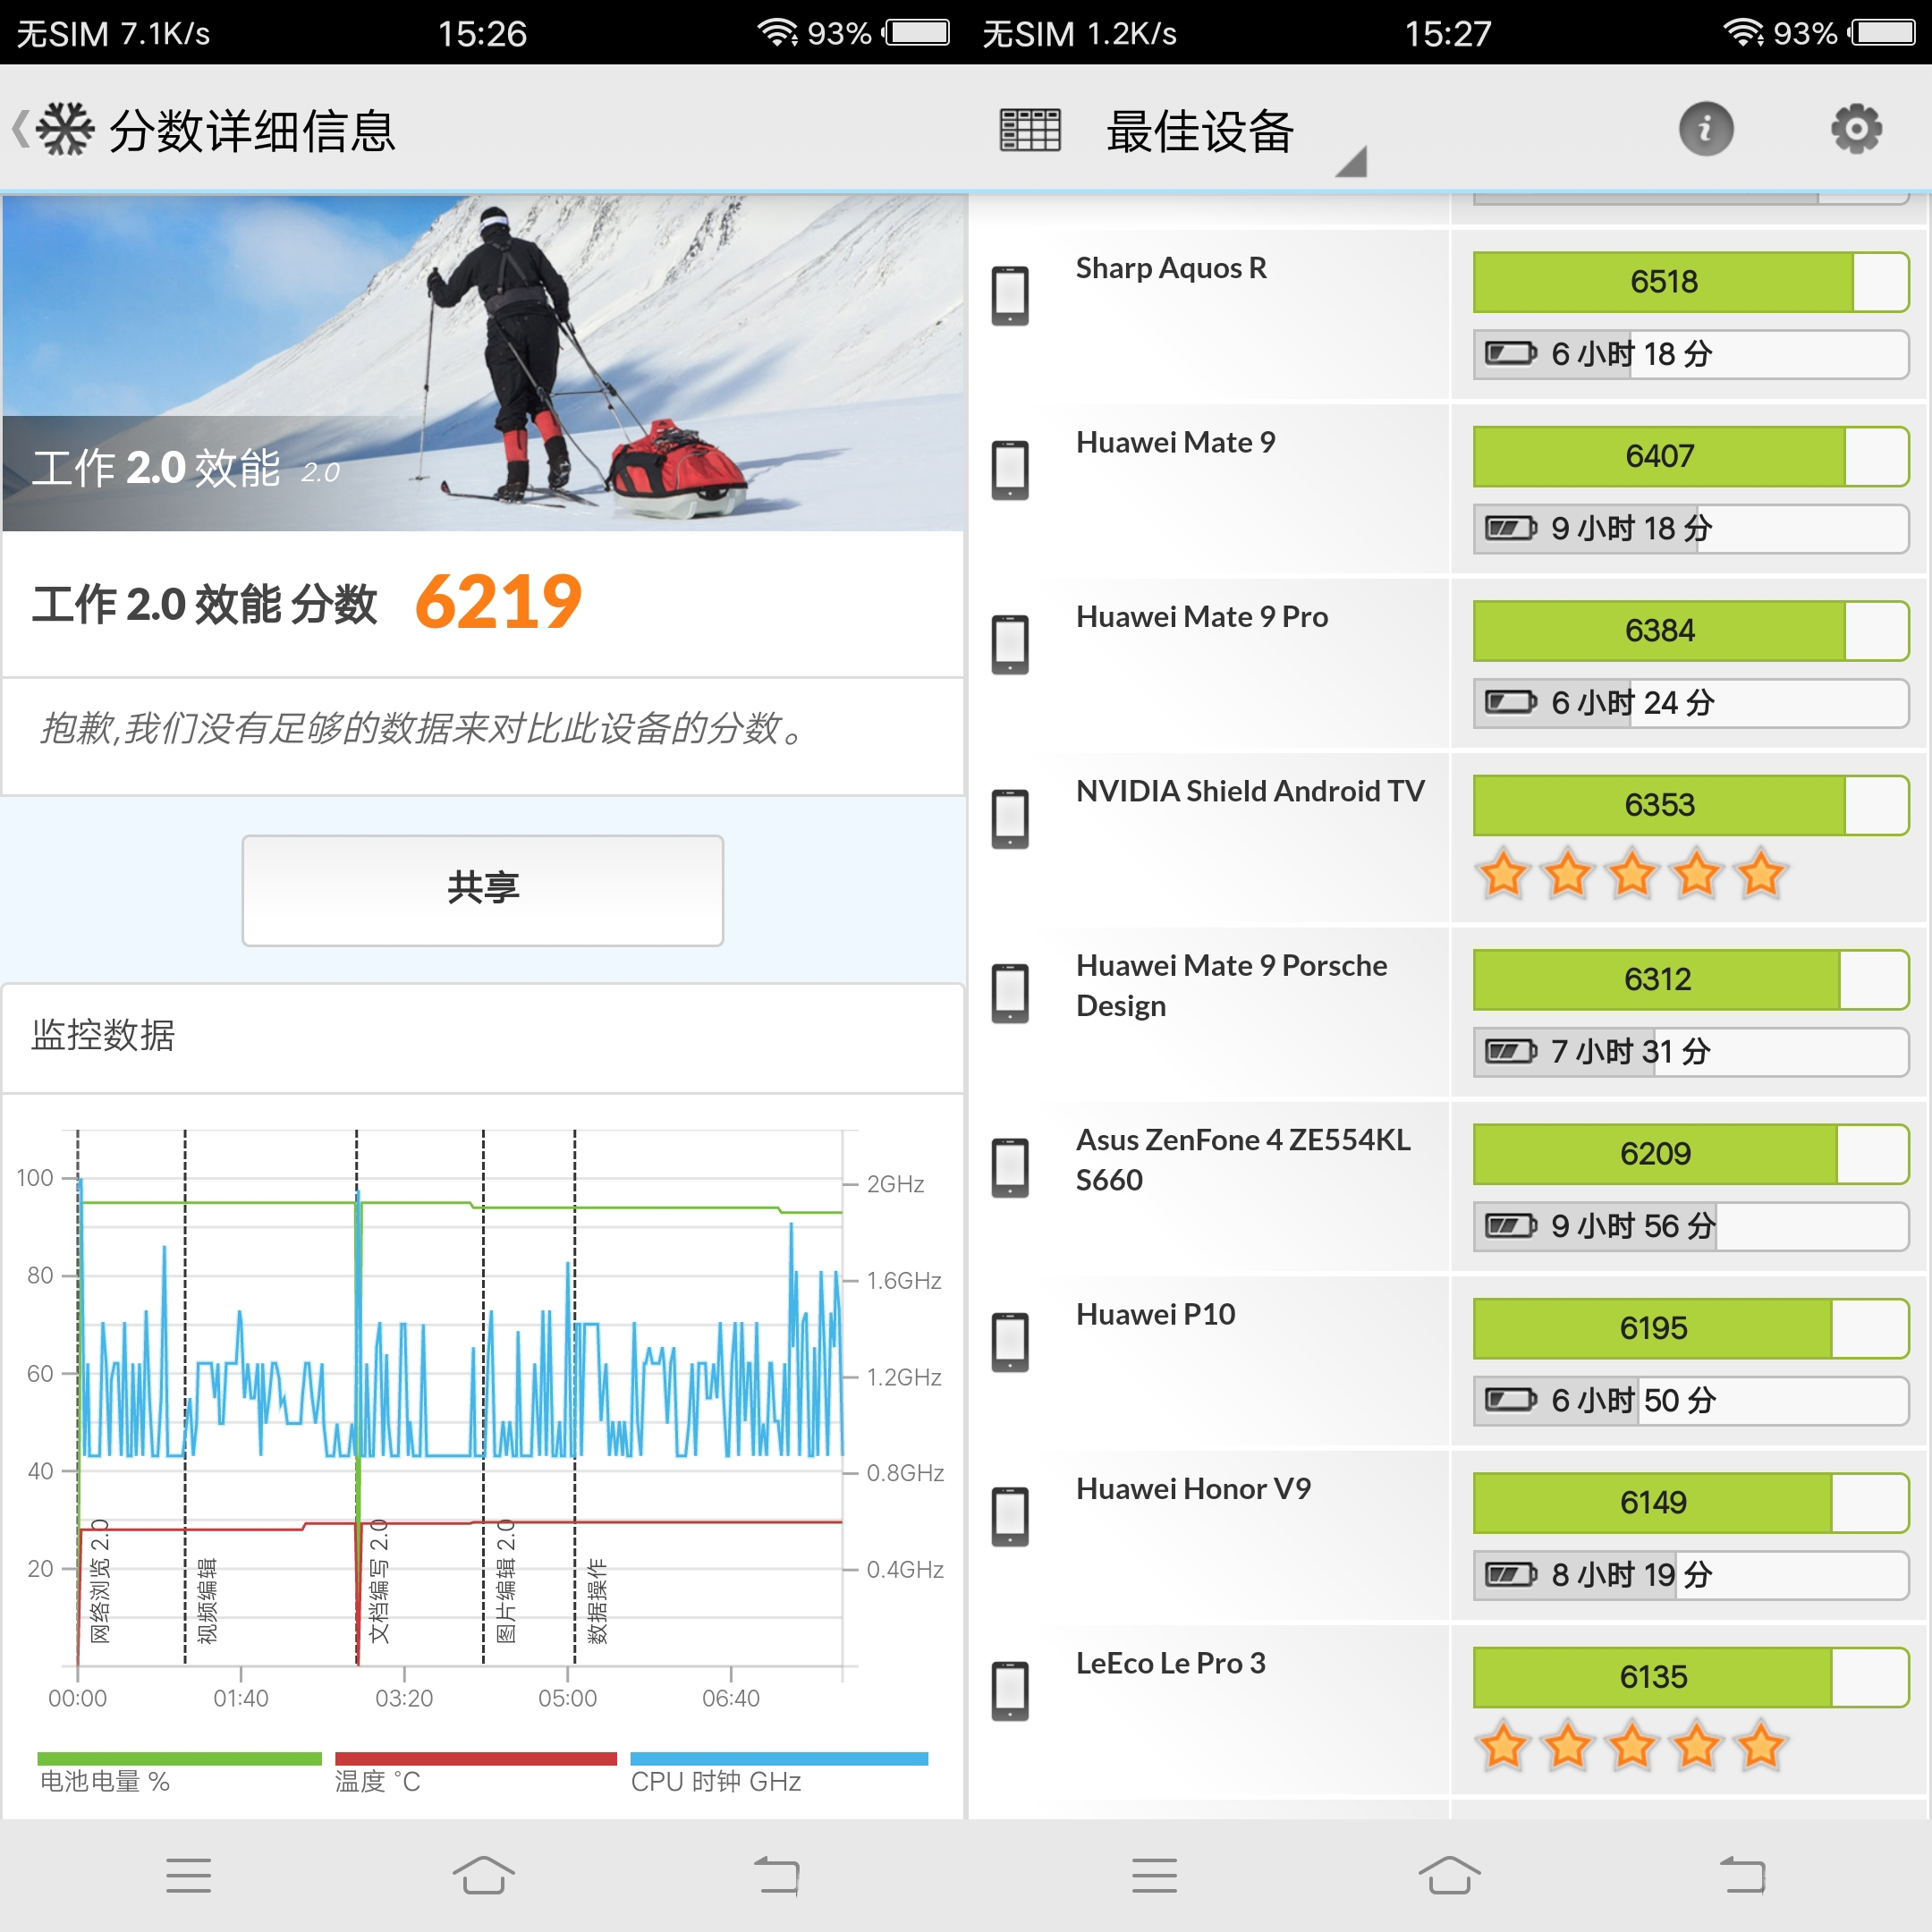
Task: Tap the back arrow beside 分数详细信息
Action: pyautogui.click(x=20, y=130)
